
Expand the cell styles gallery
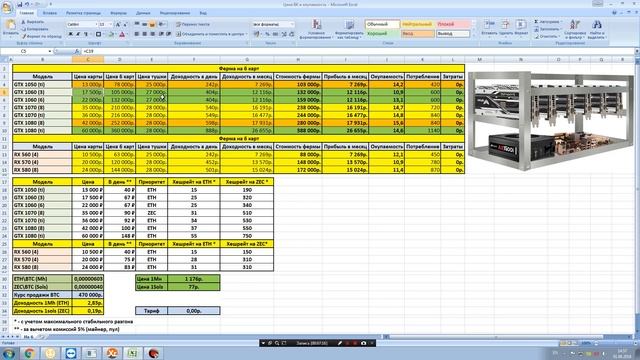click(473, 34)
